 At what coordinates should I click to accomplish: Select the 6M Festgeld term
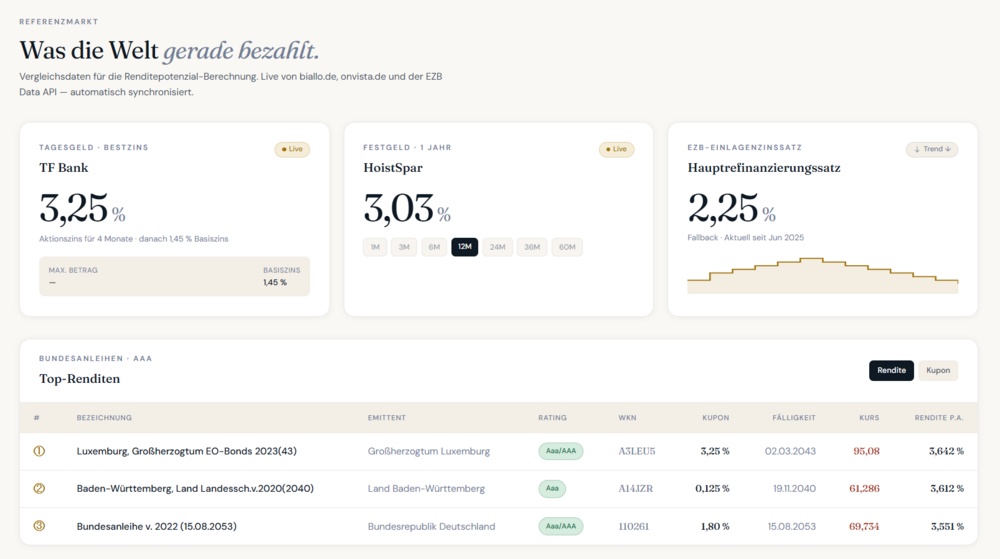tap(434, 247)
